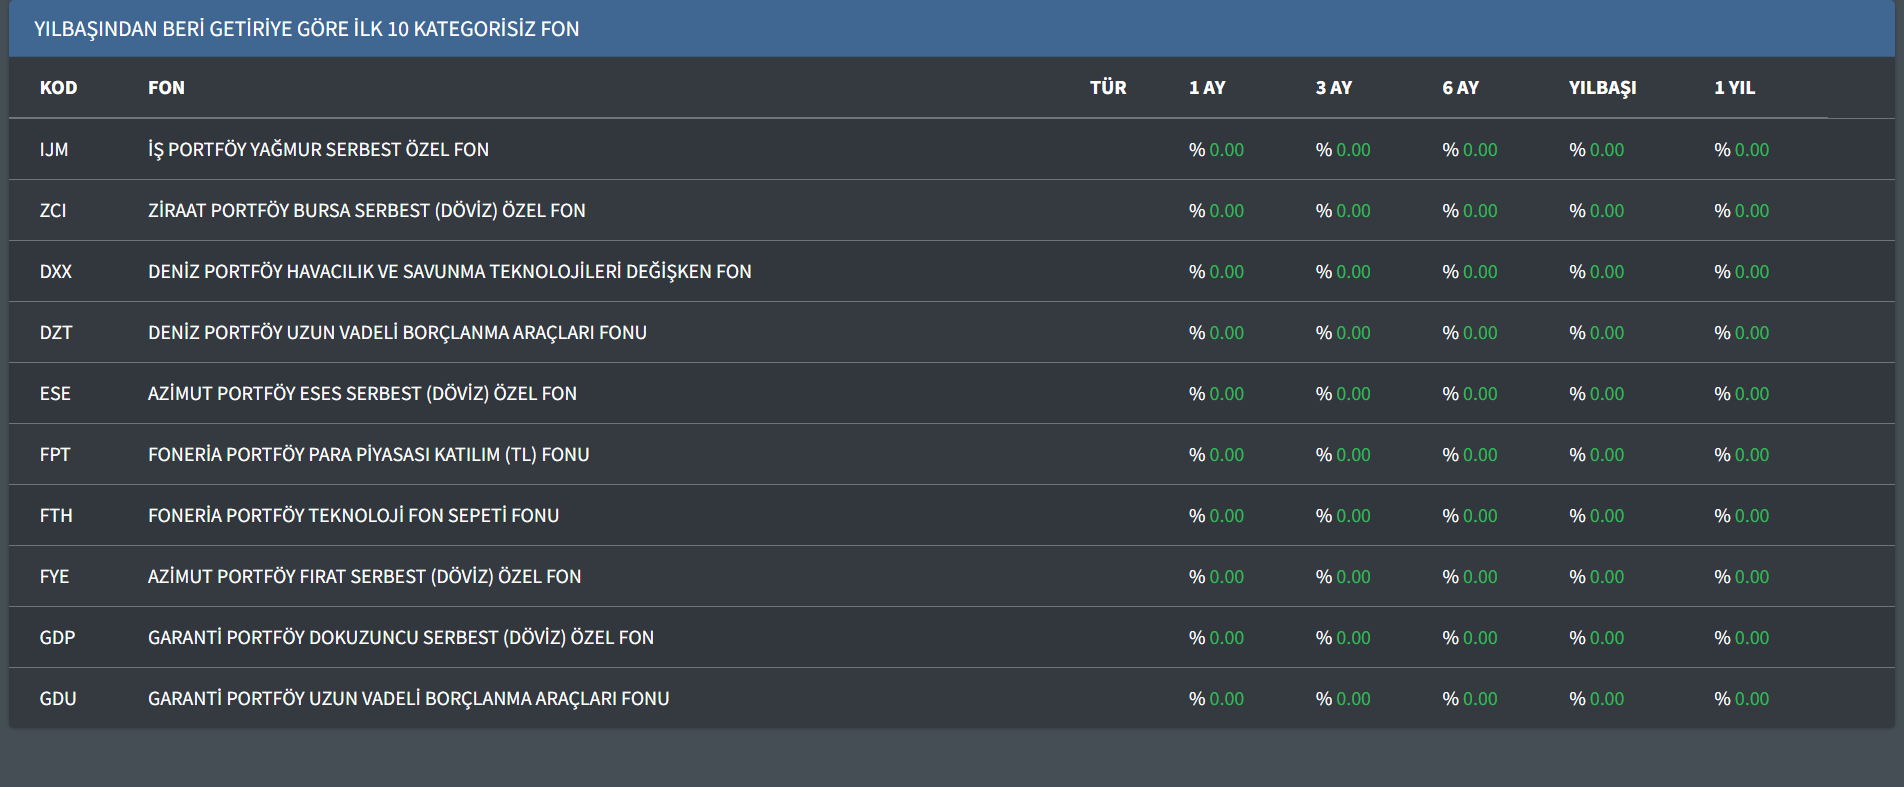Click the 3 AY column header
Viewport: 1904px width, 787px height.
[x=1333, y=88]
